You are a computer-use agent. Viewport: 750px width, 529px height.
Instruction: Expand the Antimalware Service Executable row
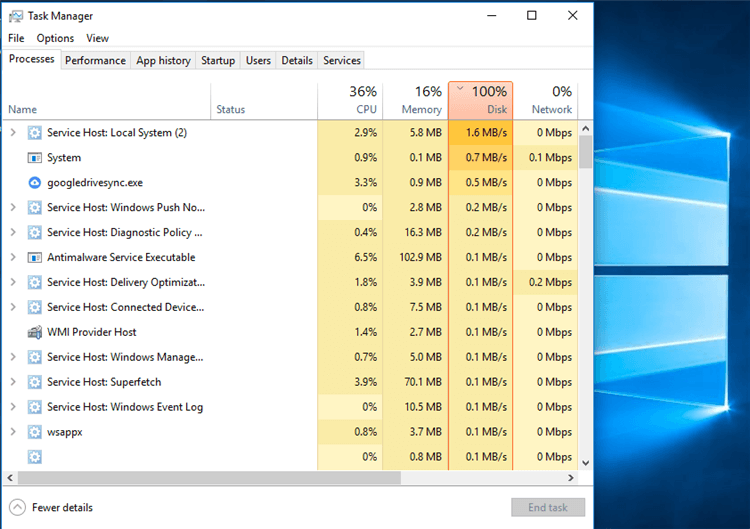pos(13,257)
